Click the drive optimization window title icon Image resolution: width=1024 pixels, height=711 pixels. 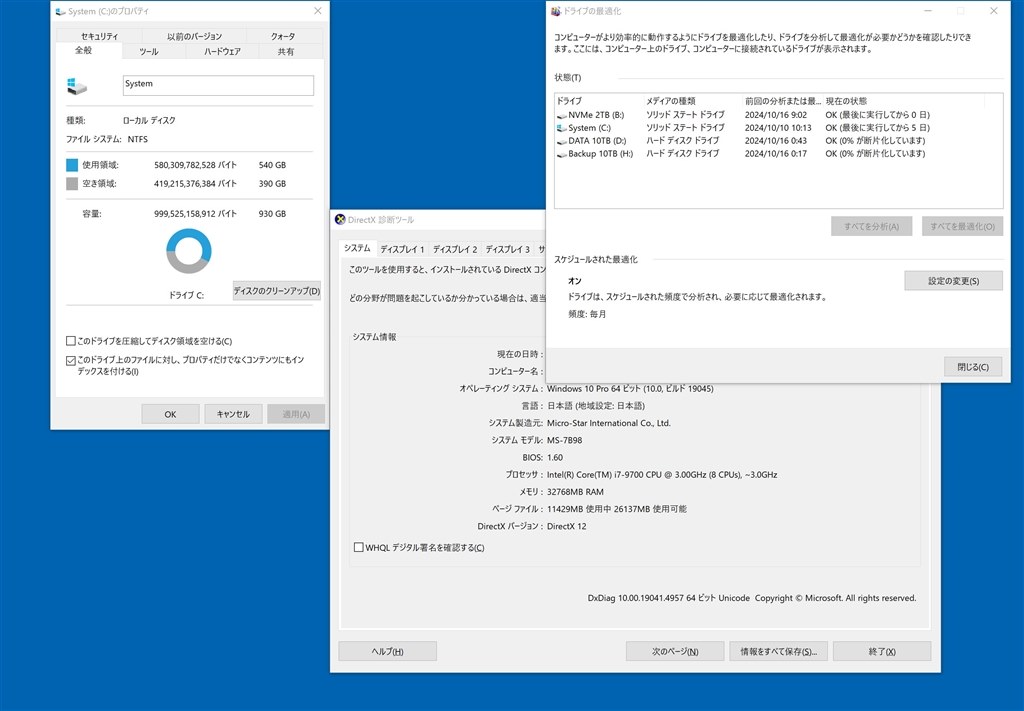coord(556,11)
